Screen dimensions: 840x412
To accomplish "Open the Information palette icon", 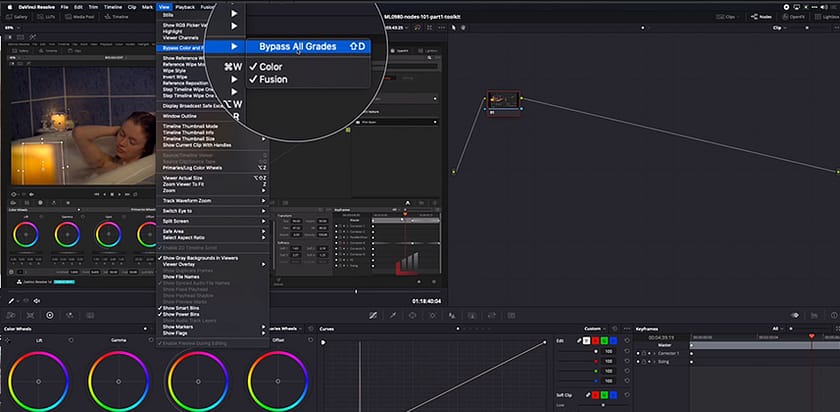I will 834,316.
